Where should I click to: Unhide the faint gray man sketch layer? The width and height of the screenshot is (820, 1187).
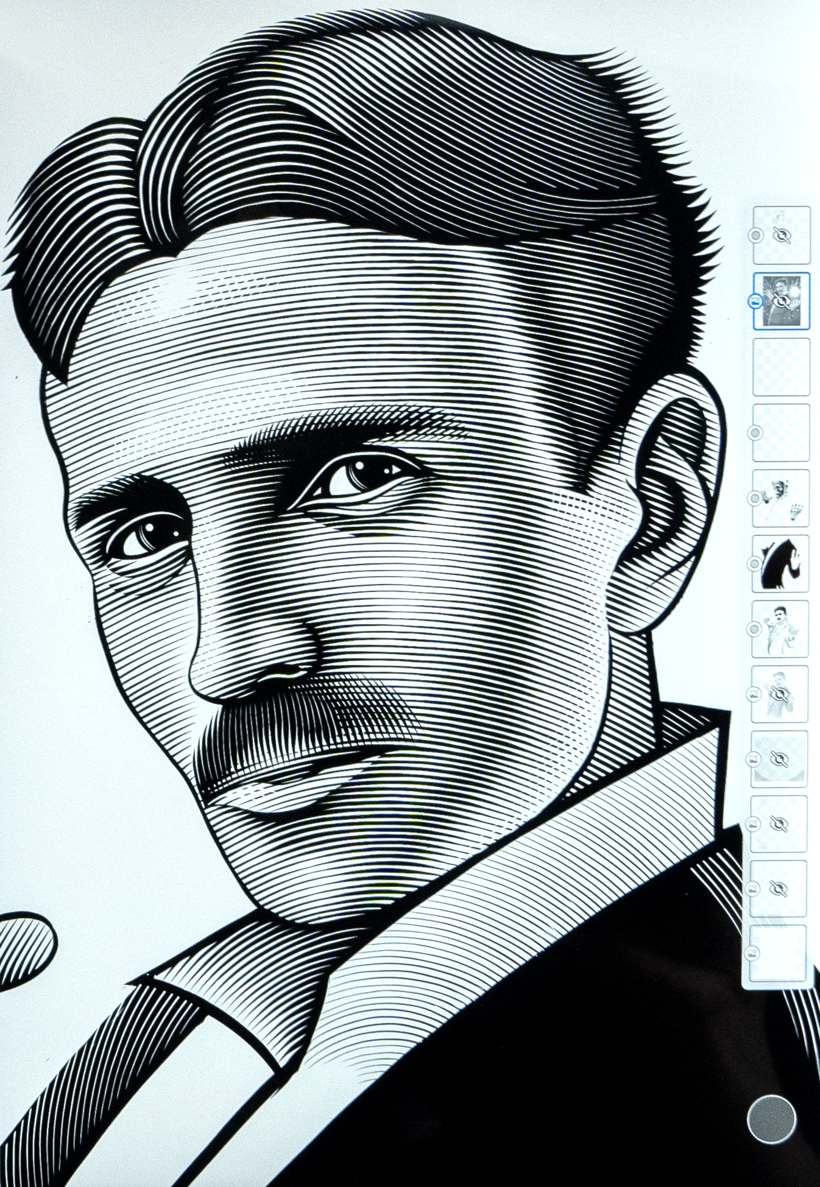(781, 693)
